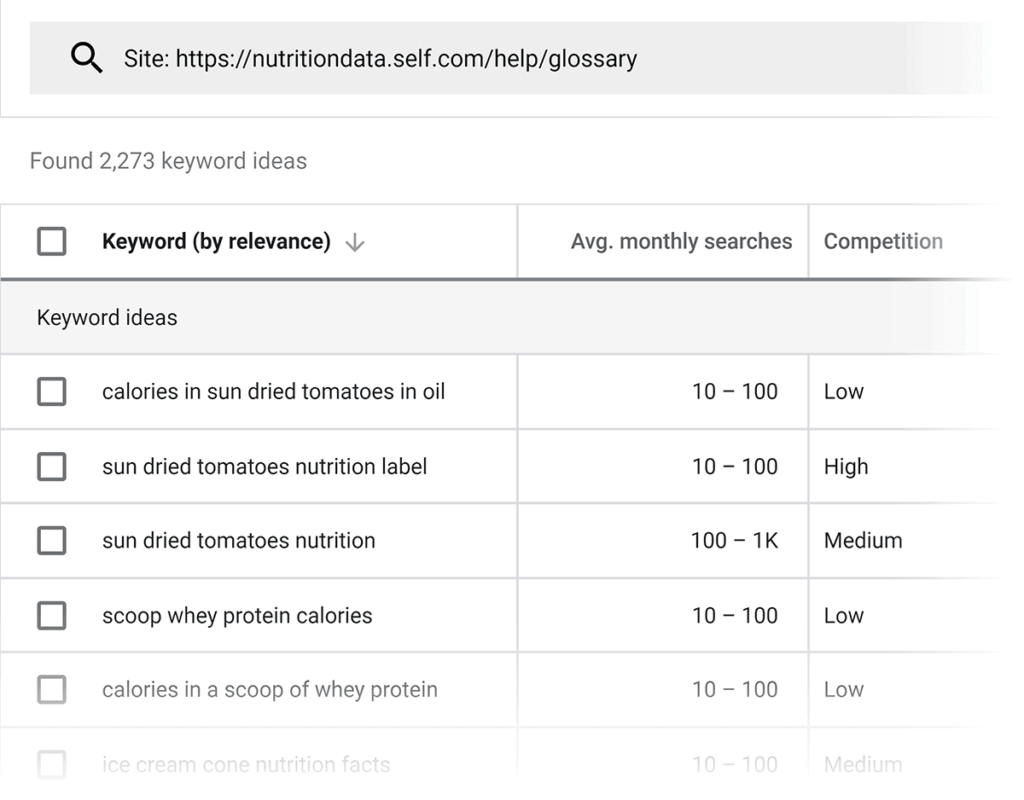1024x800 pixels.
Task: Tick the 'scoop whey protein calories' checkbox
Action: (51, 616)
